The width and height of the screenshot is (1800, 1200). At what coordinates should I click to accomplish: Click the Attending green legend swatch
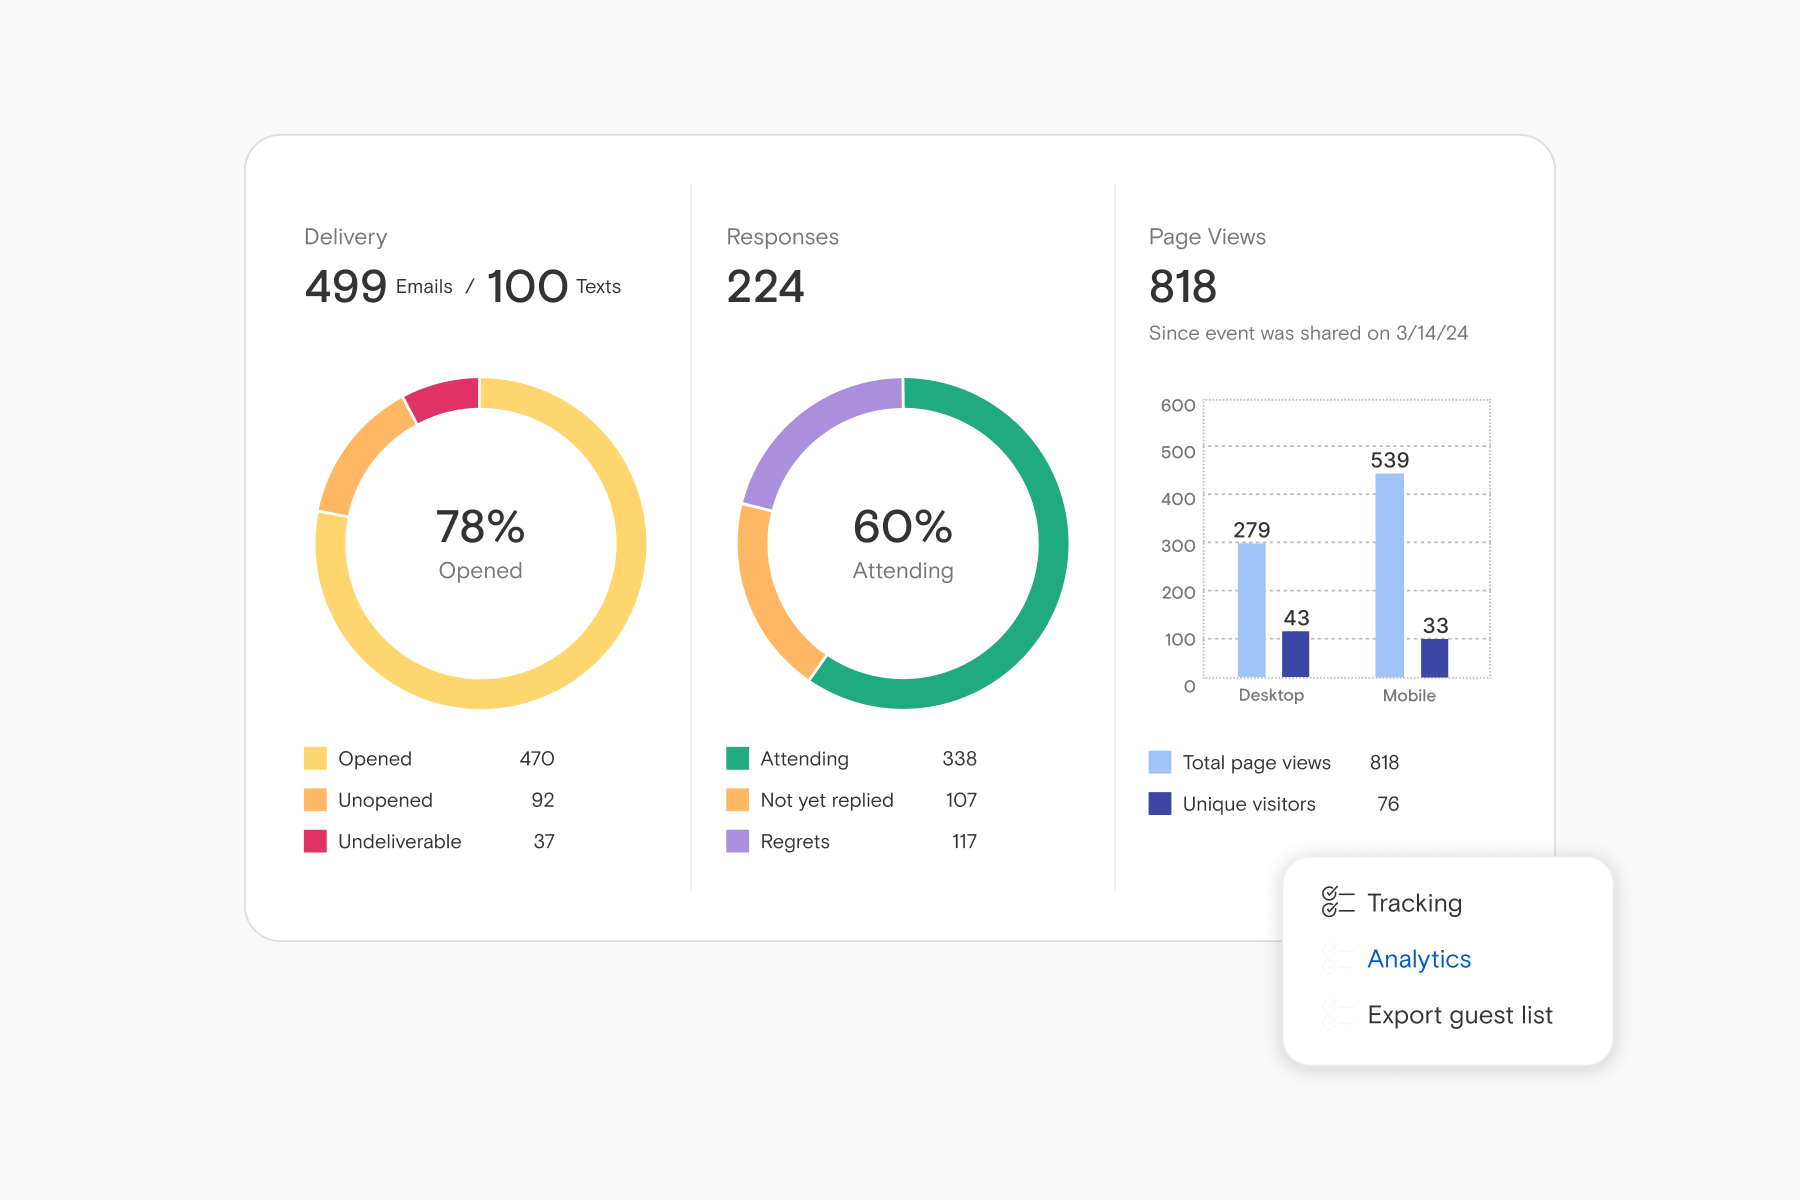pyautogui.click(x=738, y=758)
